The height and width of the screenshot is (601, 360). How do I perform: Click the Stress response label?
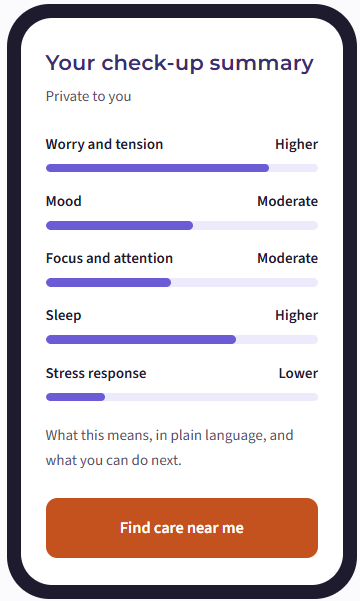(x=96, y=373)
